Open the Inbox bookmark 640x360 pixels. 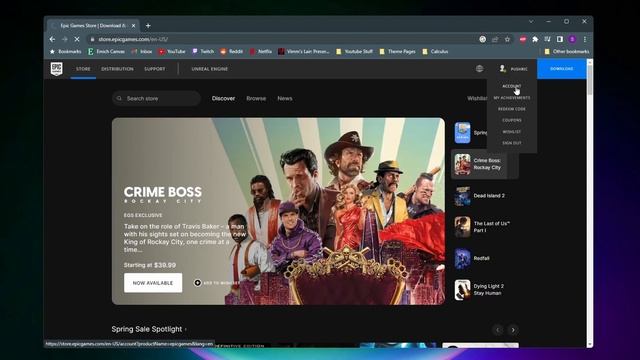pos(142,51)
